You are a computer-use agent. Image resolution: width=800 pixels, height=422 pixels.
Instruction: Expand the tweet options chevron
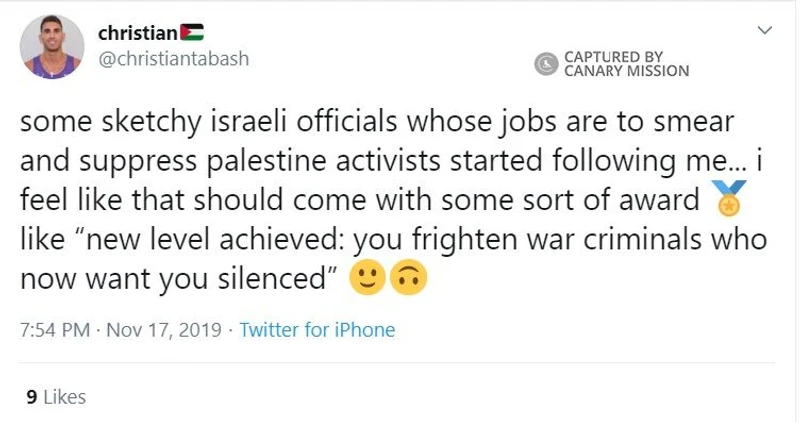click(x=764, y=31)
